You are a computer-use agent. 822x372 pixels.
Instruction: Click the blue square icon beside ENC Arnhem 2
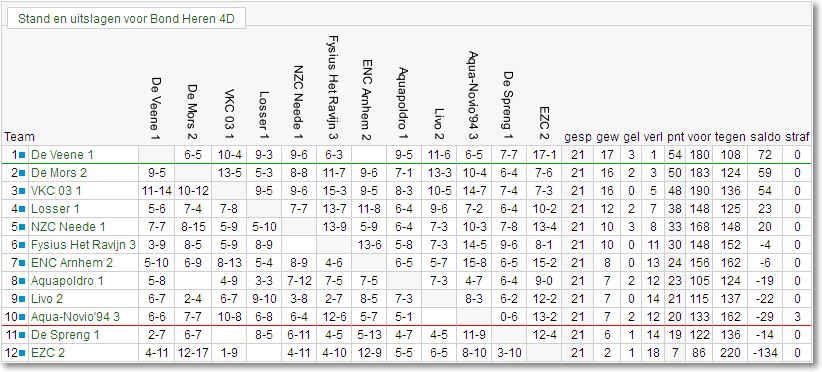click(x=22, y=263)
